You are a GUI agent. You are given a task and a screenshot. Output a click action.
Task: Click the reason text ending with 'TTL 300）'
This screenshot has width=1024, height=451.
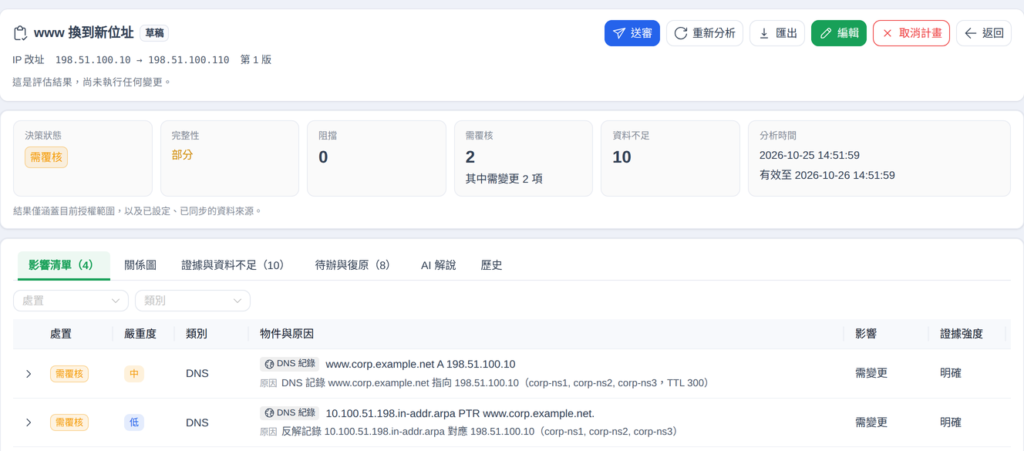pos(495,383)
